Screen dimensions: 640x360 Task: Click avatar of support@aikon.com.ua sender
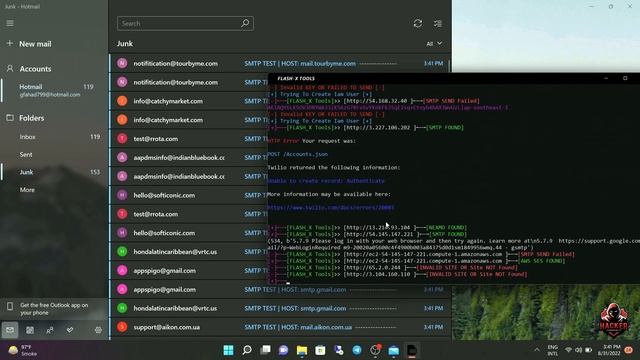point(122,327)
